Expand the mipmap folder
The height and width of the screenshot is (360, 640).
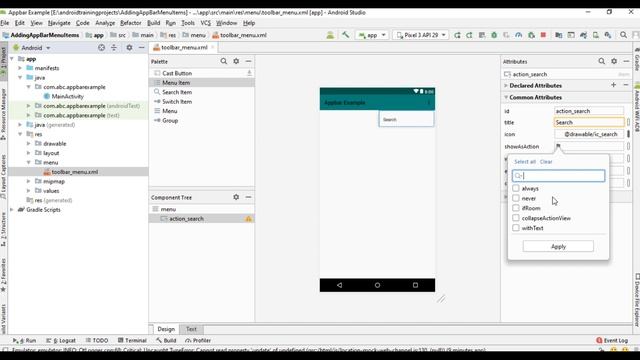click(29, 181)
